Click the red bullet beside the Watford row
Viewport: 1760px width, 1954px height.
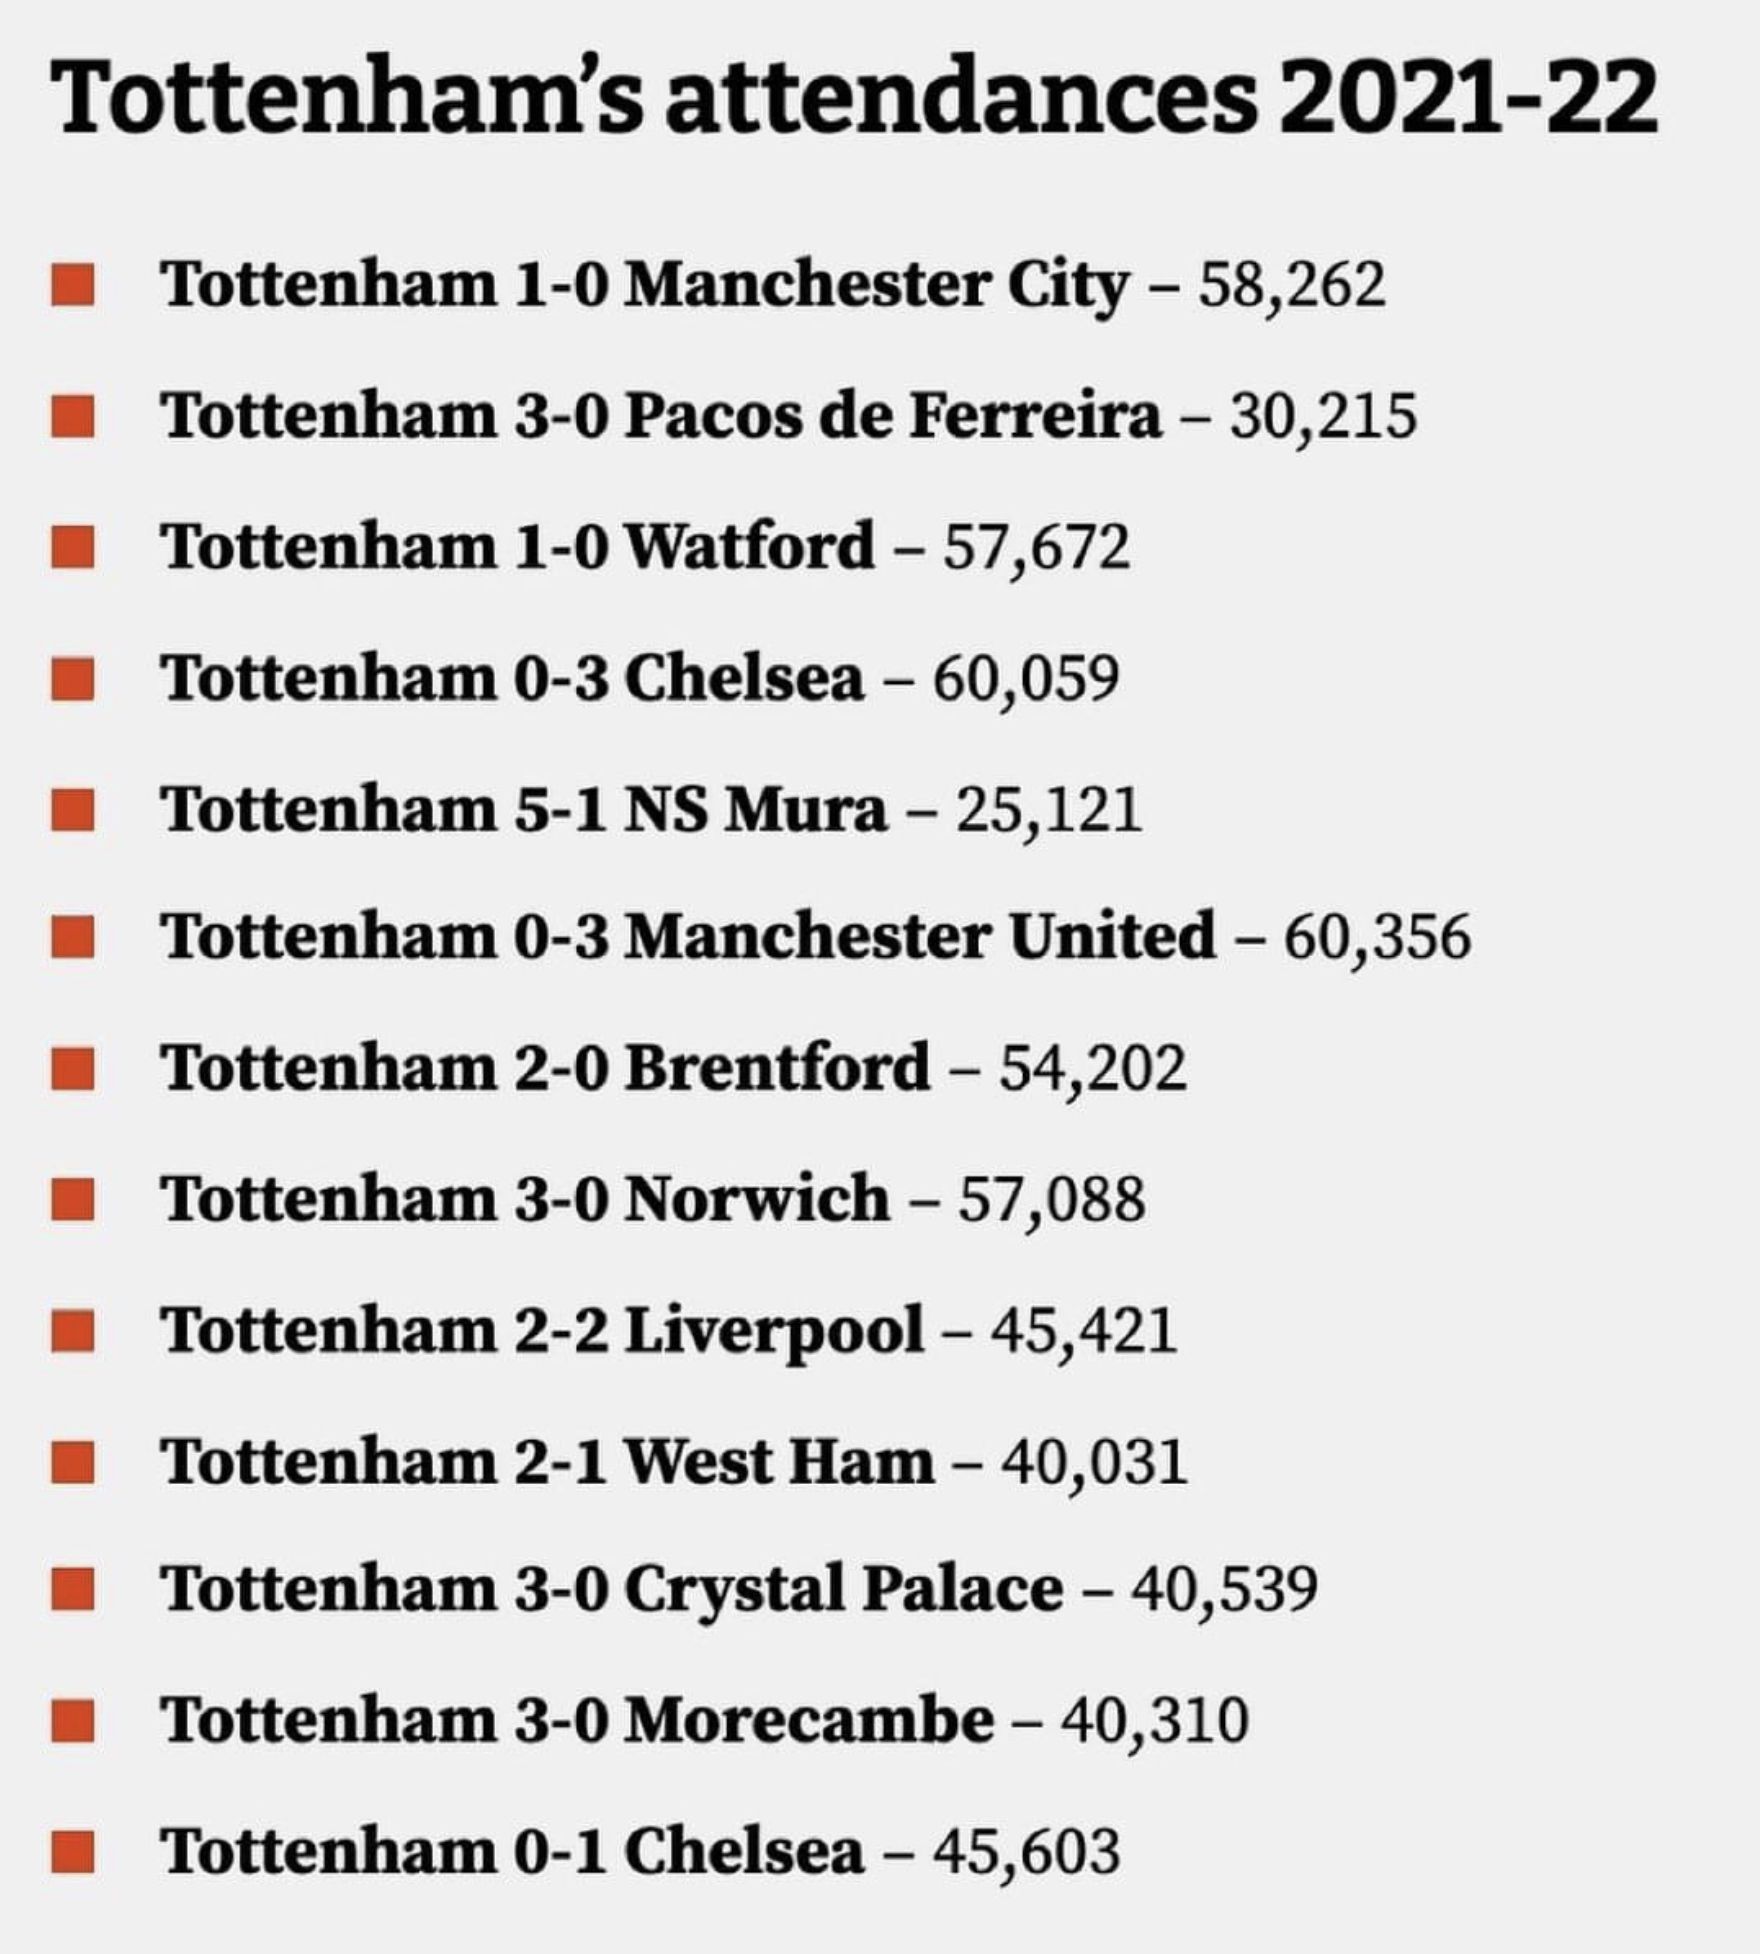73,547
